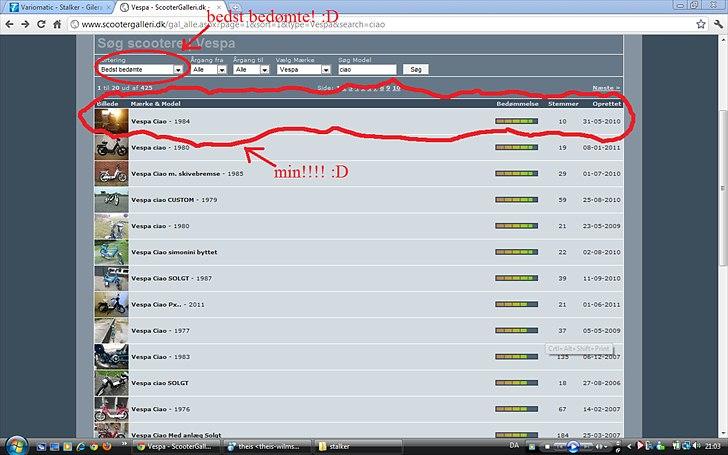Click rating bar of Vespa Ciao Px 2011
Screen dimensions: 728x455
tap(516, 303)
